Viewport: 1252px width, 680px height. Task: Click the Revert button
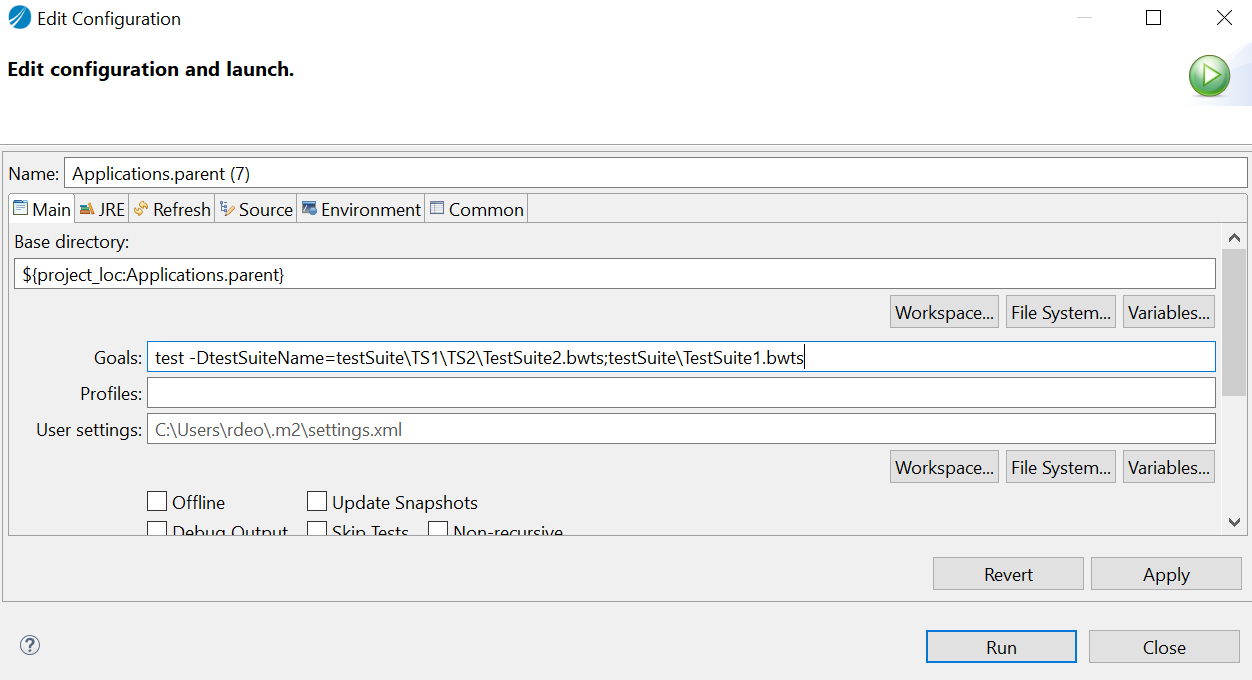(x=1007, y=574)
